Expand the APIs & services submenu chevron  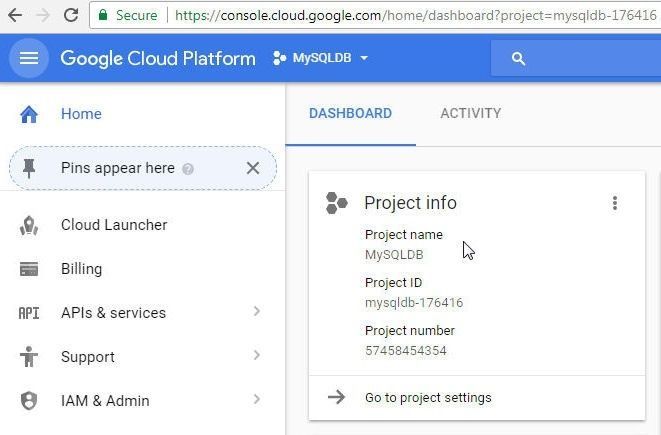tap(257, 311)
